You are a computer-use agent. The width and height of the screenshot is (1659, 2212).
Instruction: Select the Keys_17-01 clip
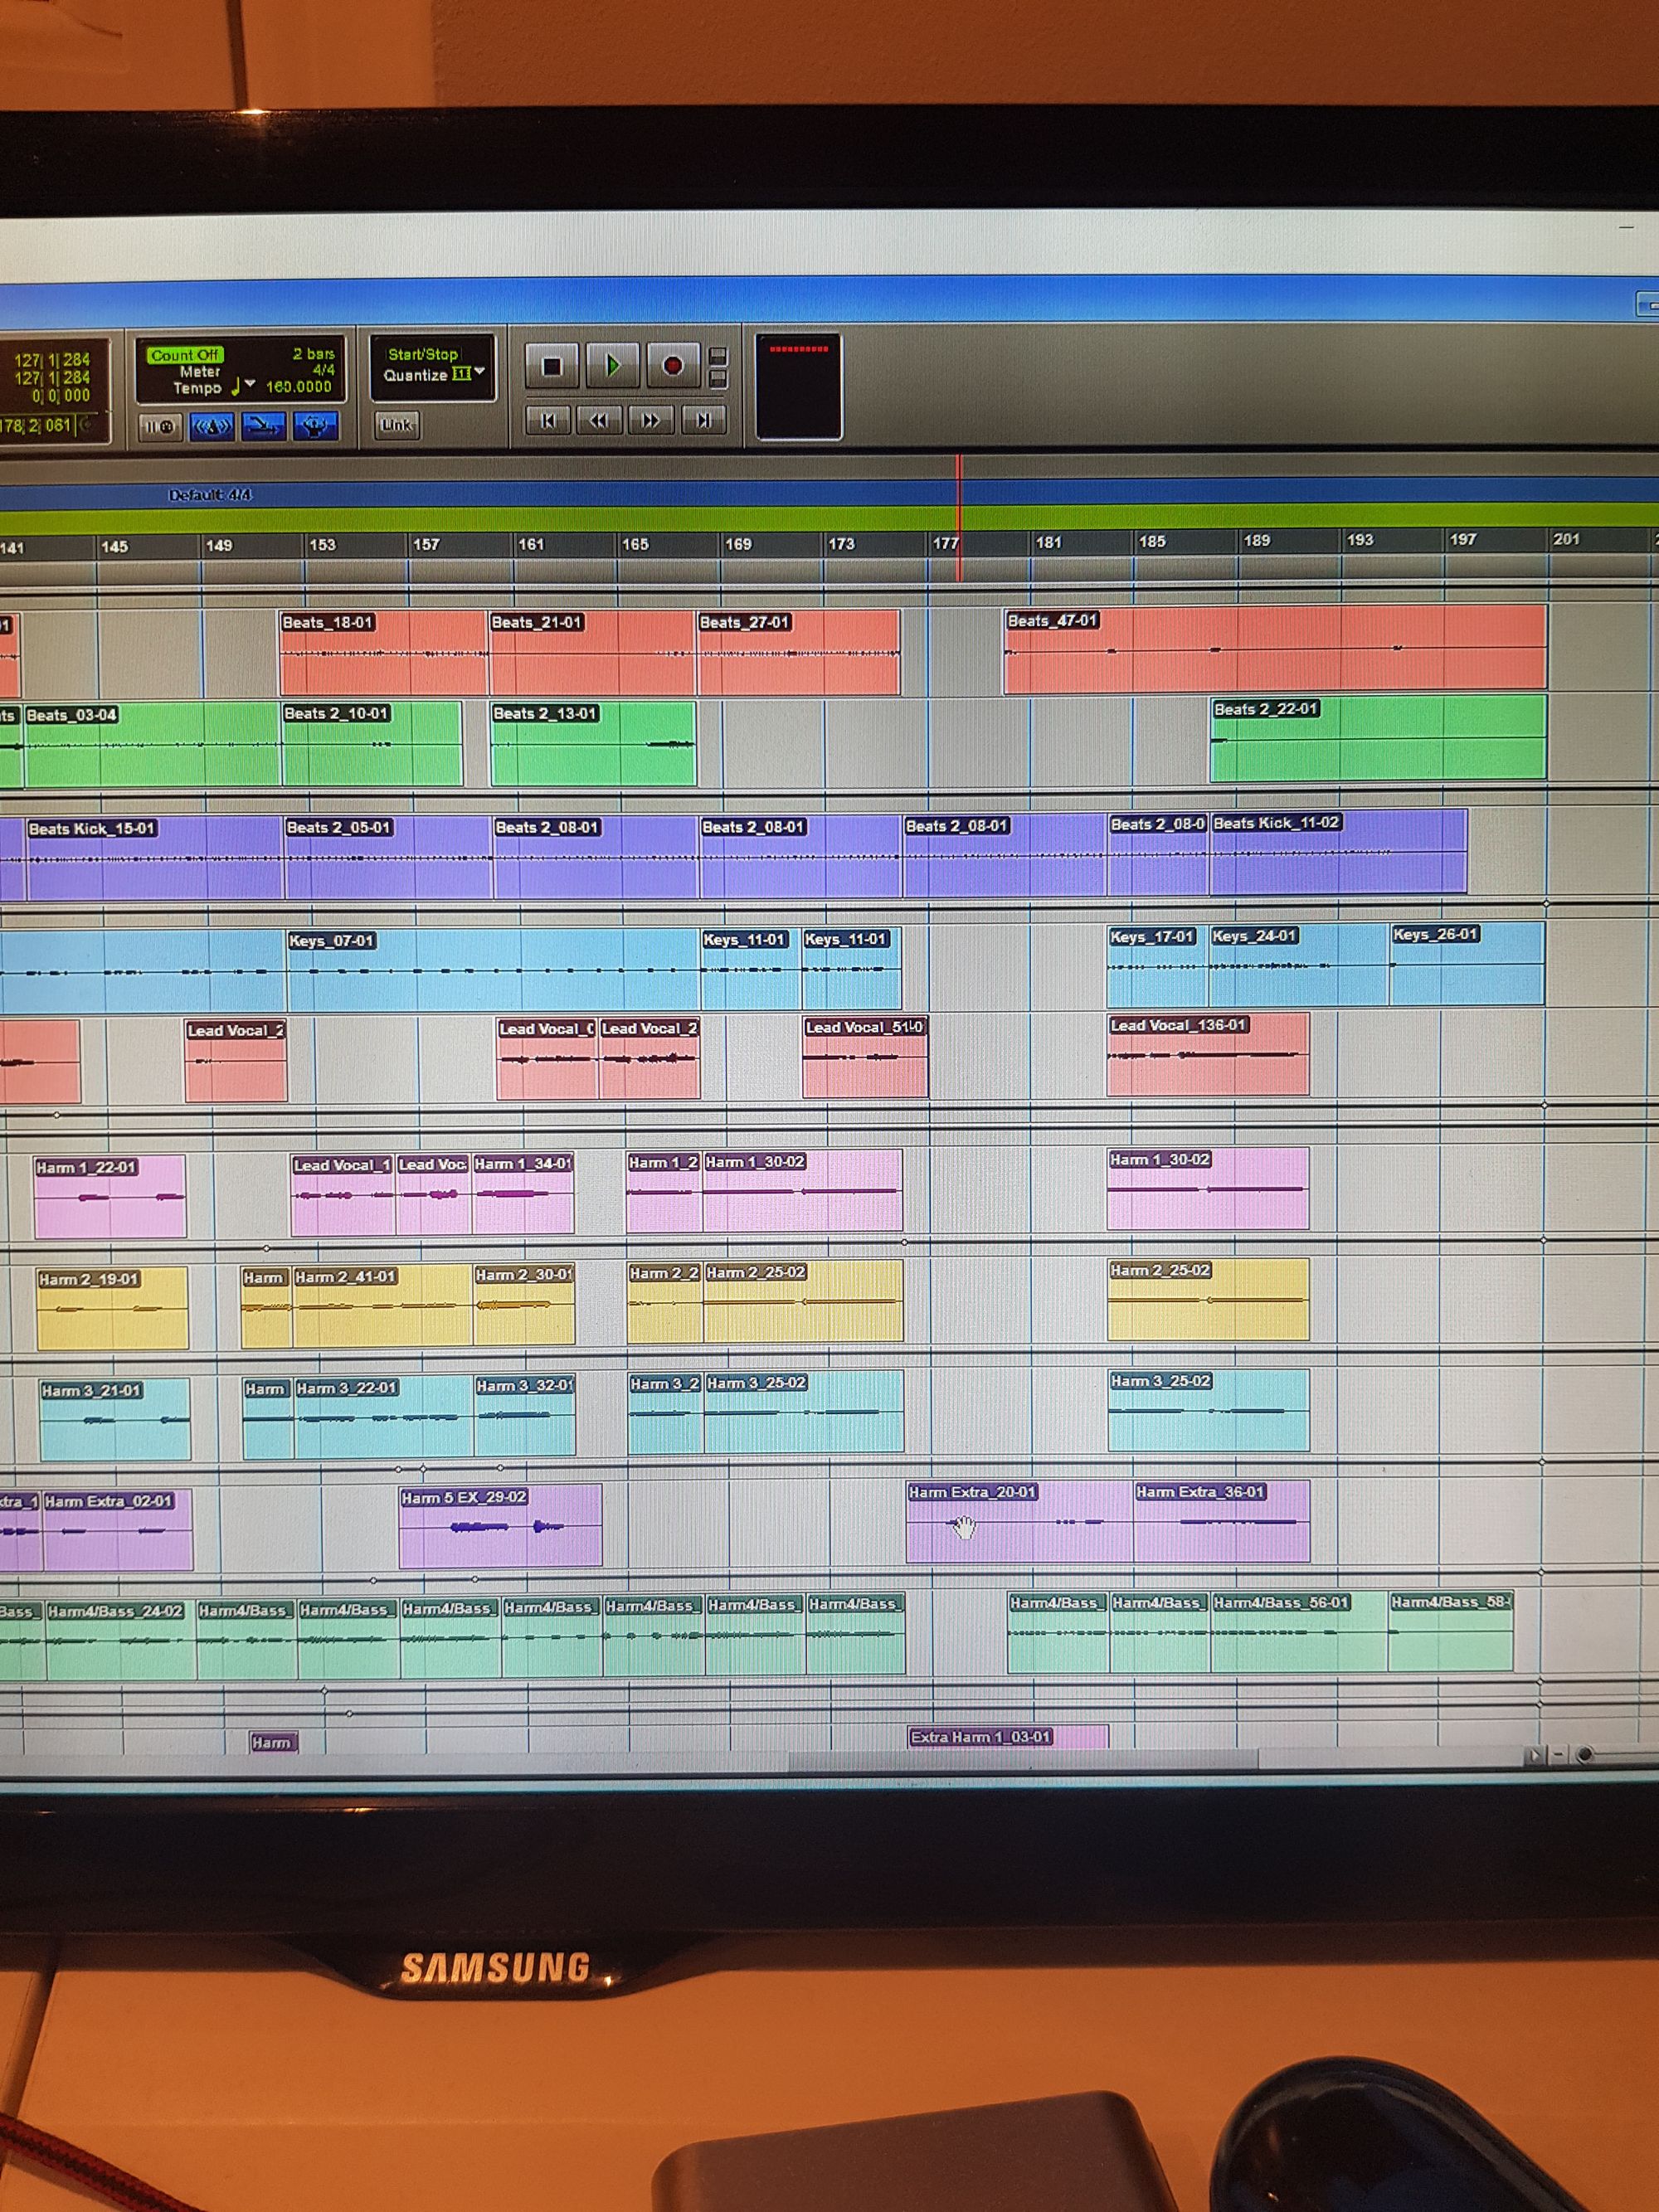pos(1158,965)
